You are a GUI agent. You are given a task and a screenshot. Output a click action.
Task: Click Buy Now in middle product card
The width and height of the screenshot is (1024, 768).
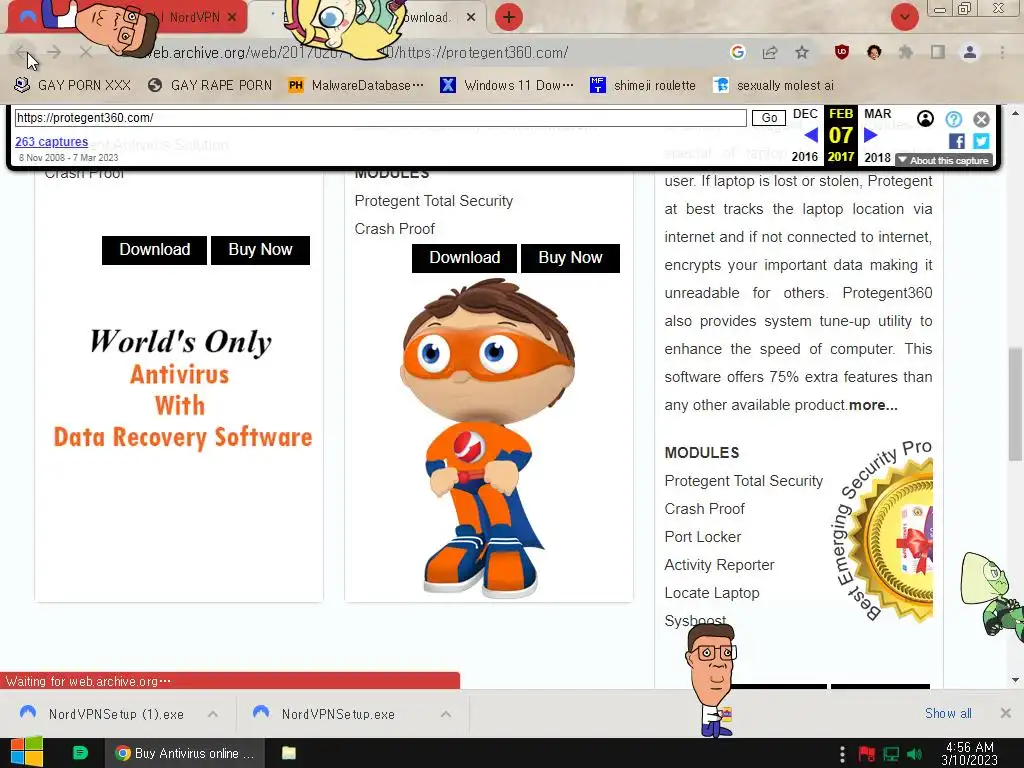click(x=570, y=258)
